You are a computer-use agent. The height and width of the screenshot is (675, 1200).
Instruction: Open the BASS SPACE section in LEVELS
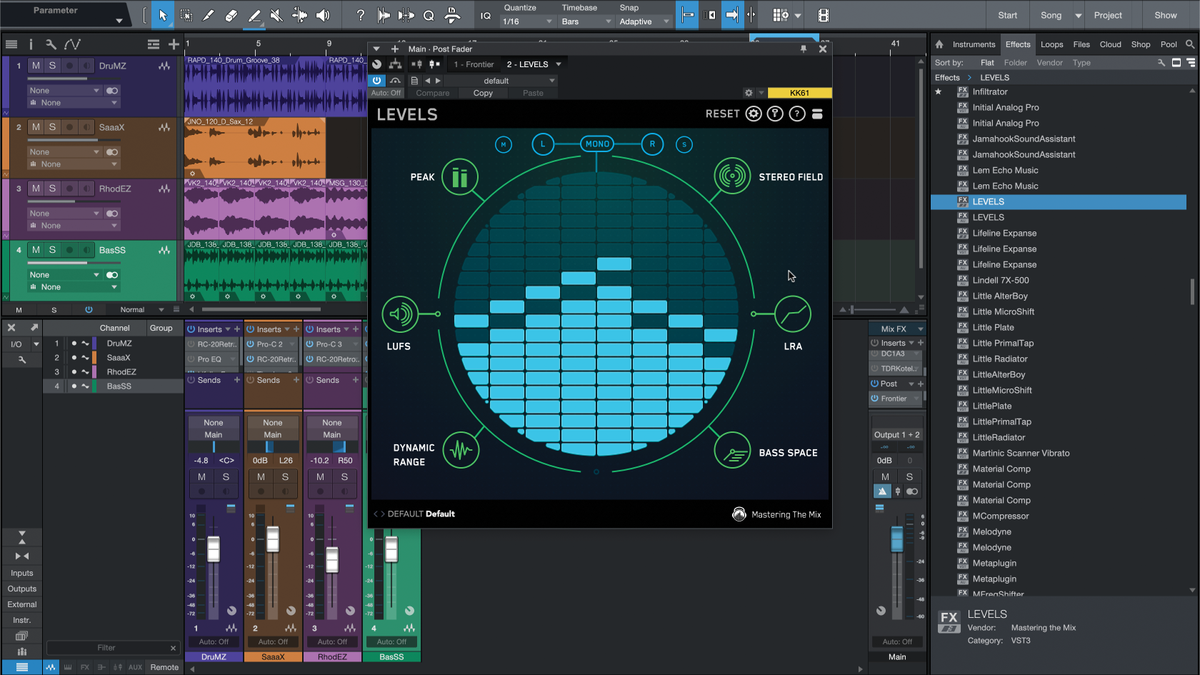coord(734,450)
